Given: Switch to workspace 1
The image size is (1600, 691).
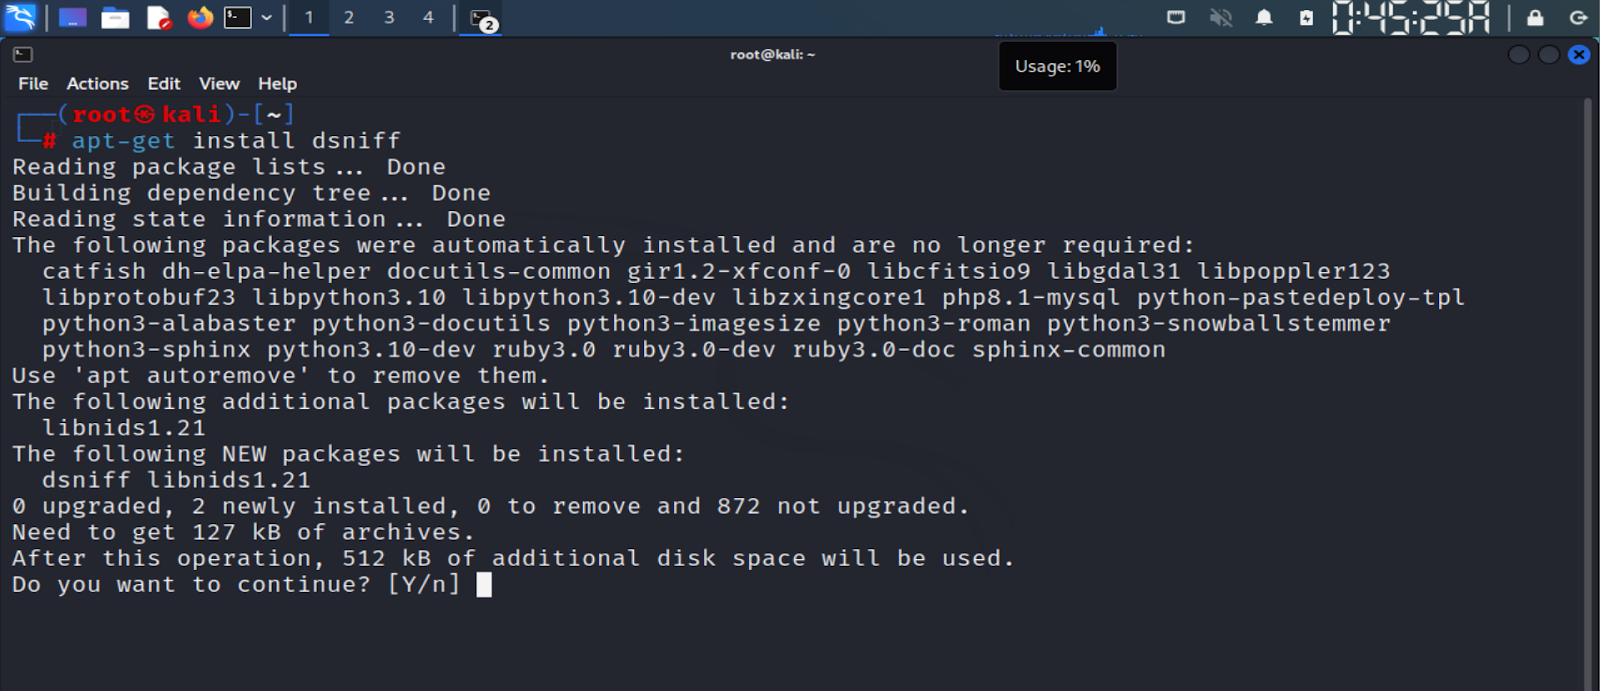Looking at the screenshot, I should (309, 17).
